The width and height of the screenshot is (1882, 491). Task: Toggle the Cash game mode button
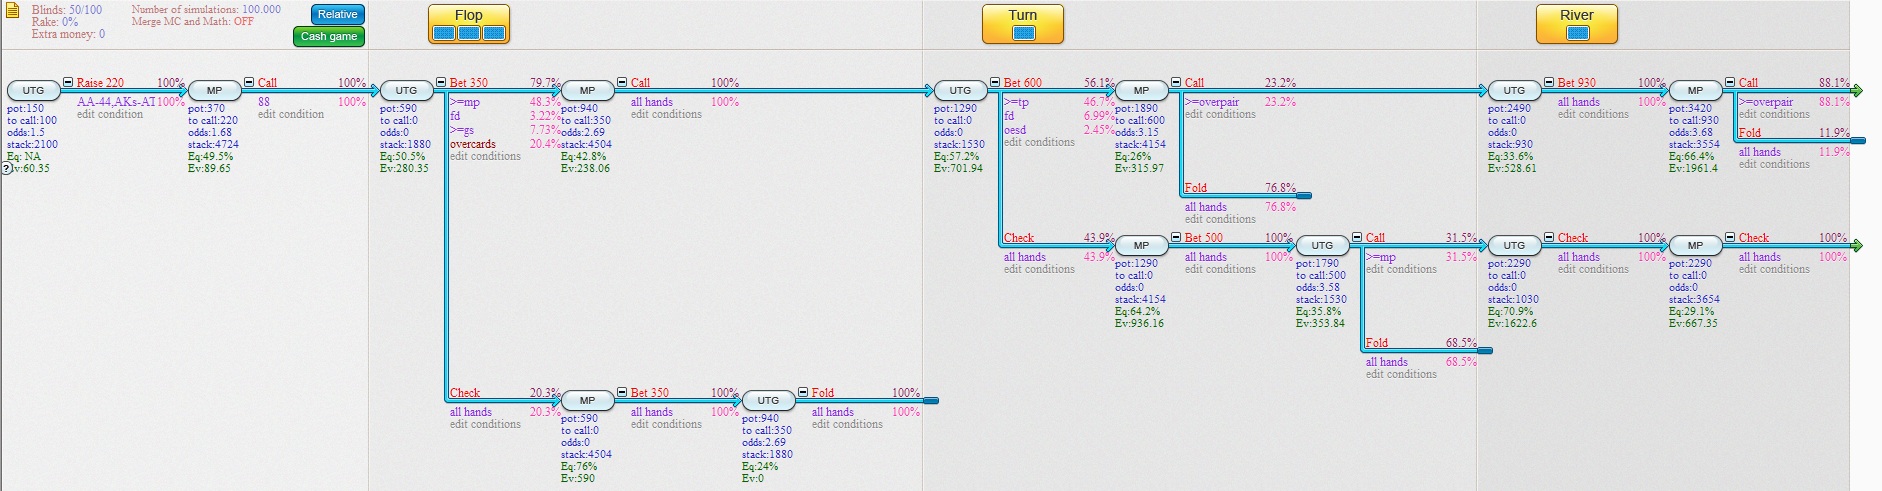(329, 36)
